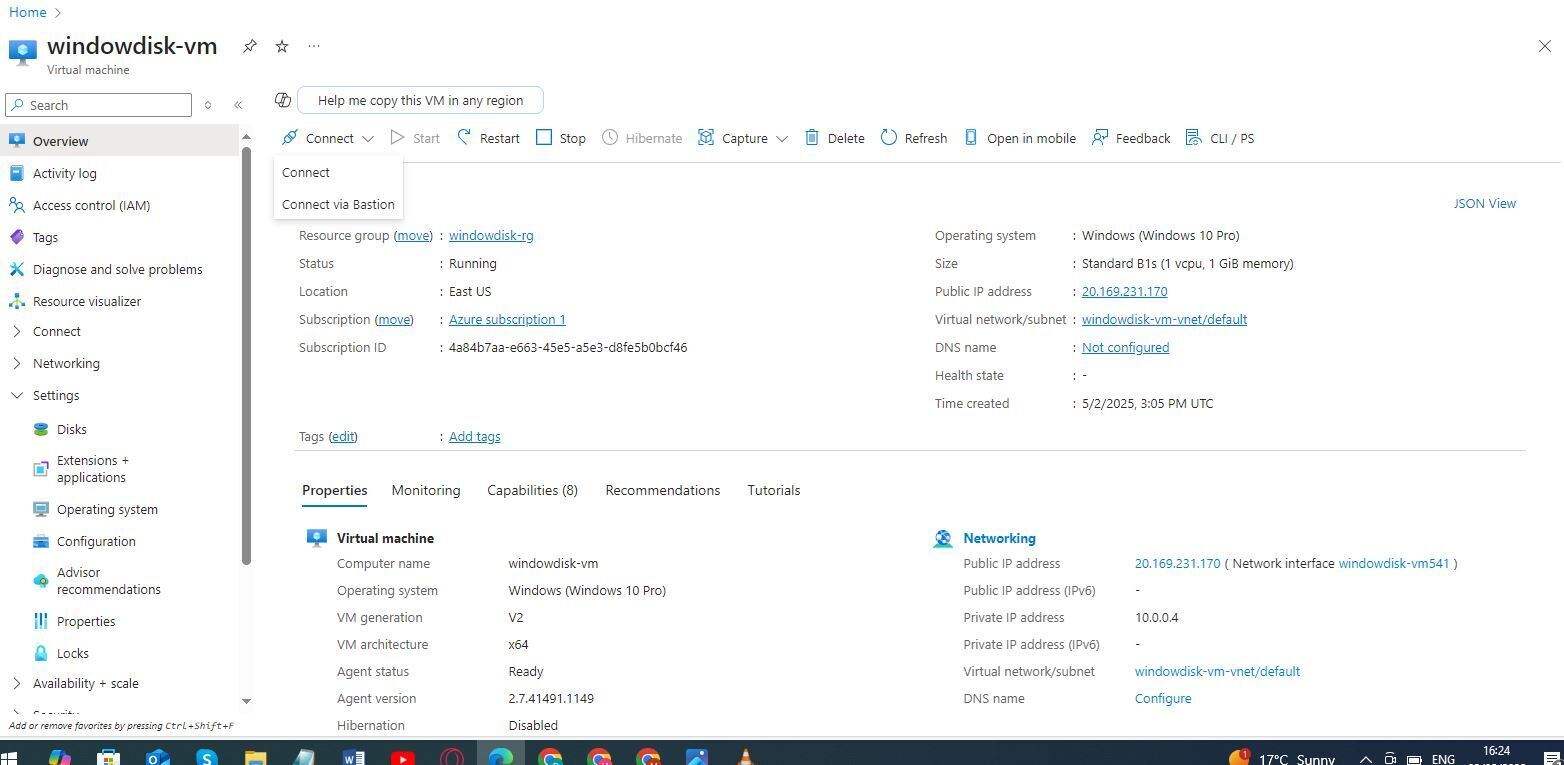Image resolution: width=1564 pixels, height=765 pixels.
Task: Open the more options ellipsis menu
Action: 314,46
